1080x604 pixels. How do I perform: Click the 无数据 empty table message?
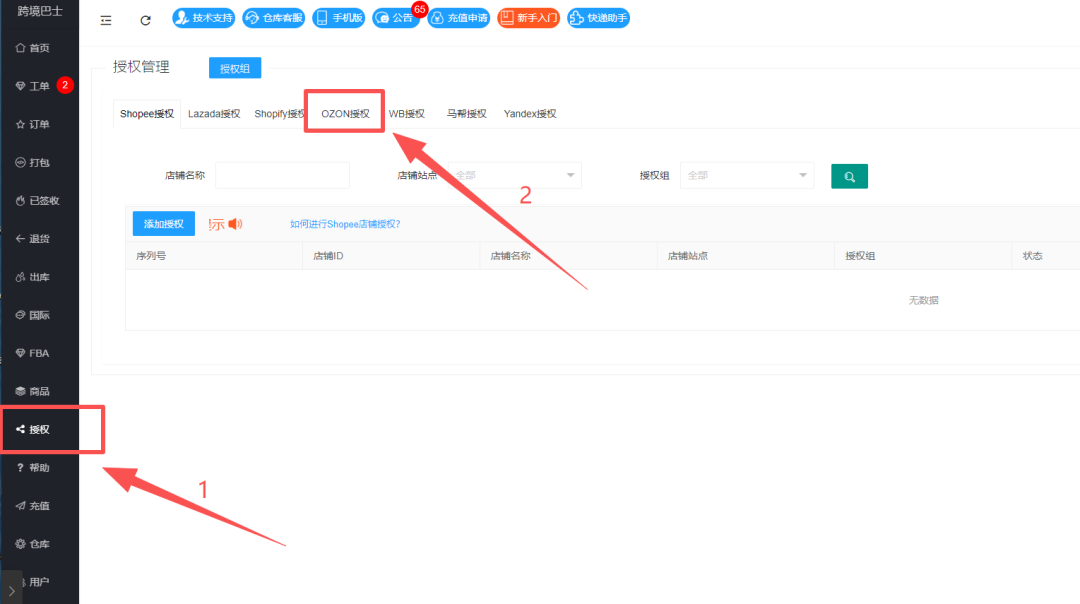(924, 300)
